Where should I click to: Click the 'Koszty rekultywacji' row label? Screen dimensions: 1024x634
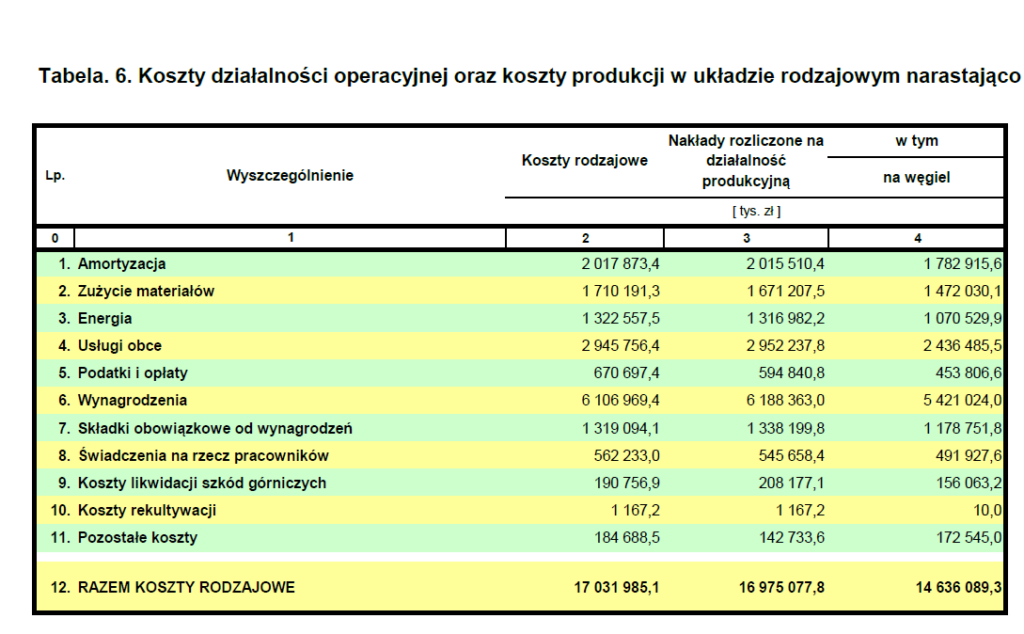pyautogui.click(x=147, y=511)
